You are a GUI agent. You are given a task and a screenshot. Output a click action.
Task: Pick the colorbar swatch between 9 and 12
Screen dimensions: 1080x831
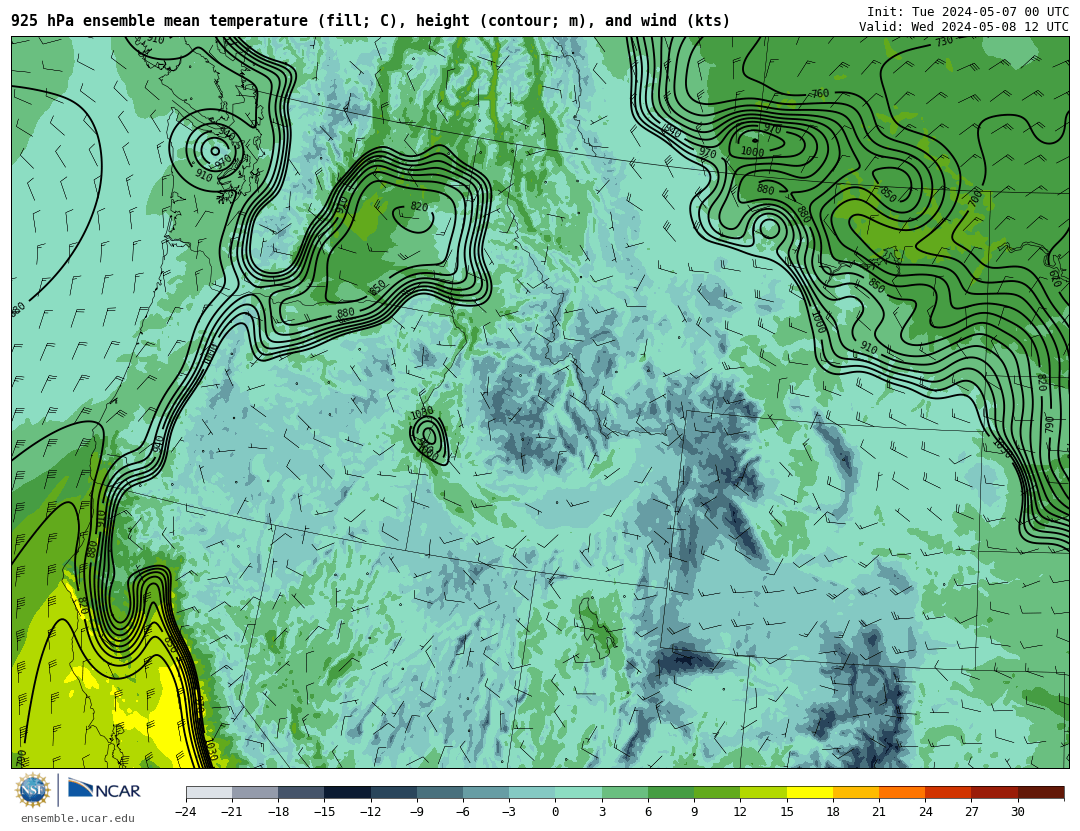coord(717,792)
